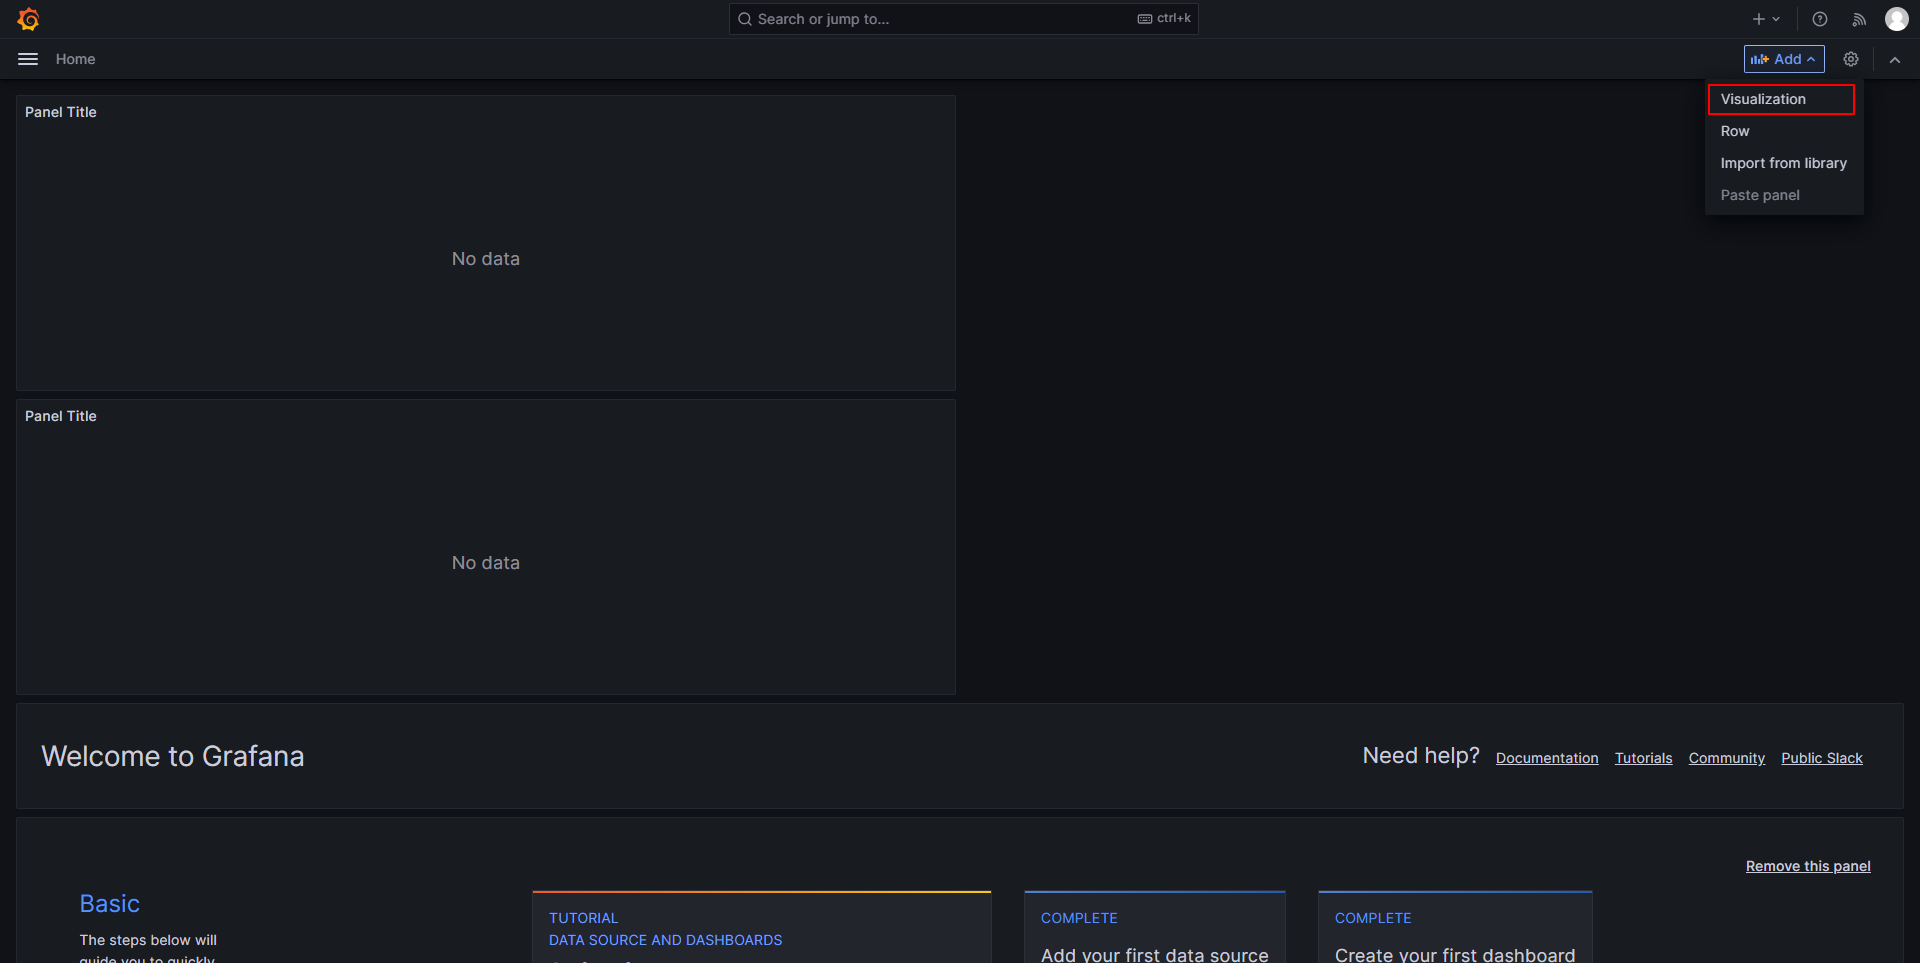Click the Home breadcrumb
Screen dimensions: 1920x963
point(76,59)
